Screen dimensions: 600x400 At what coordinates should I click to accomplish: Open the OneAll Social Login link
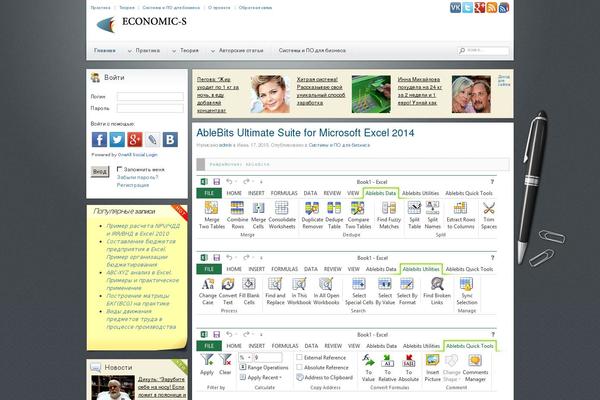tap(137, 155)
